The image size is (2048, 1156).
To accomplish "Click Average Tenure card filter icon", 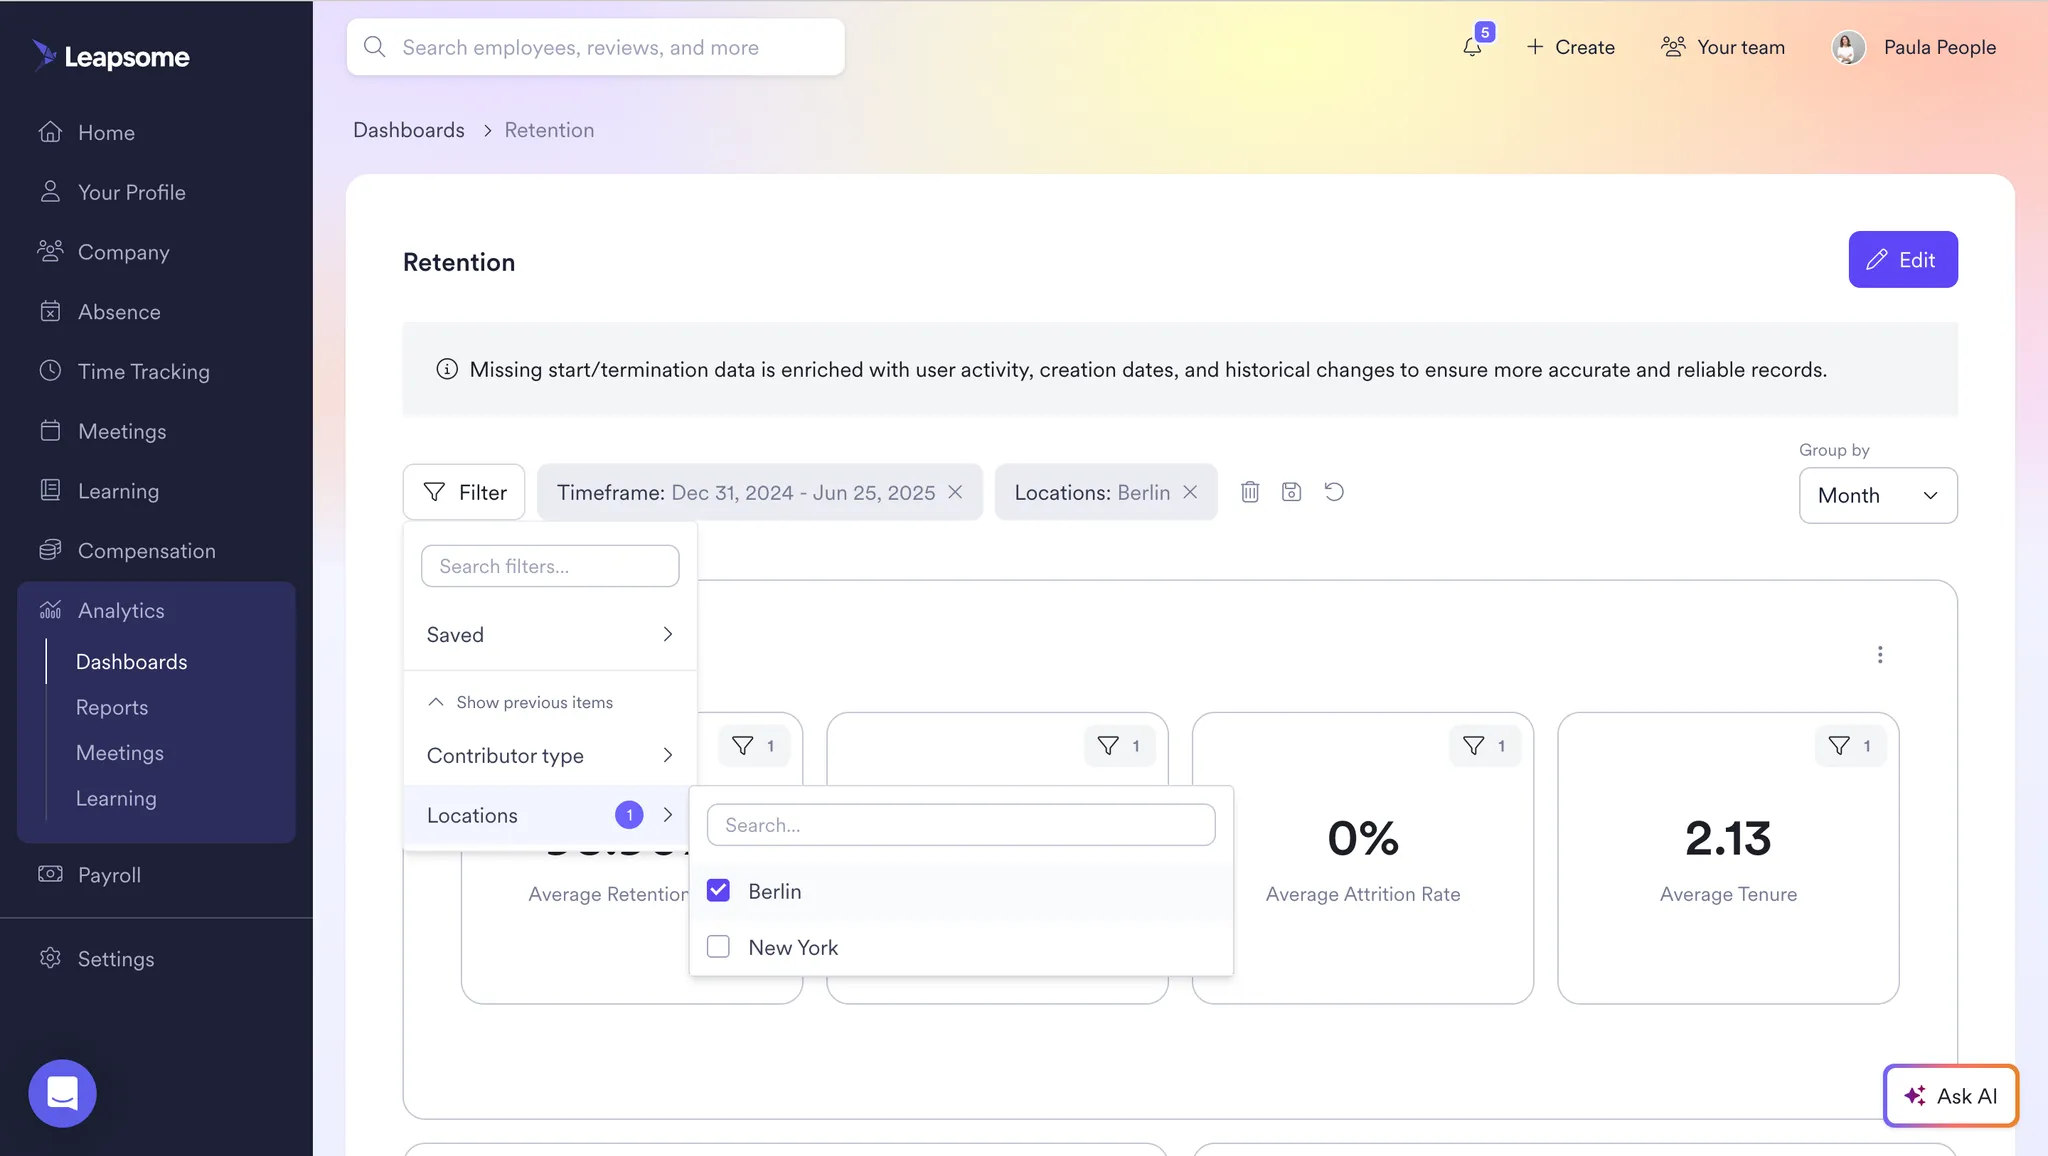I will click(1839, 746).
